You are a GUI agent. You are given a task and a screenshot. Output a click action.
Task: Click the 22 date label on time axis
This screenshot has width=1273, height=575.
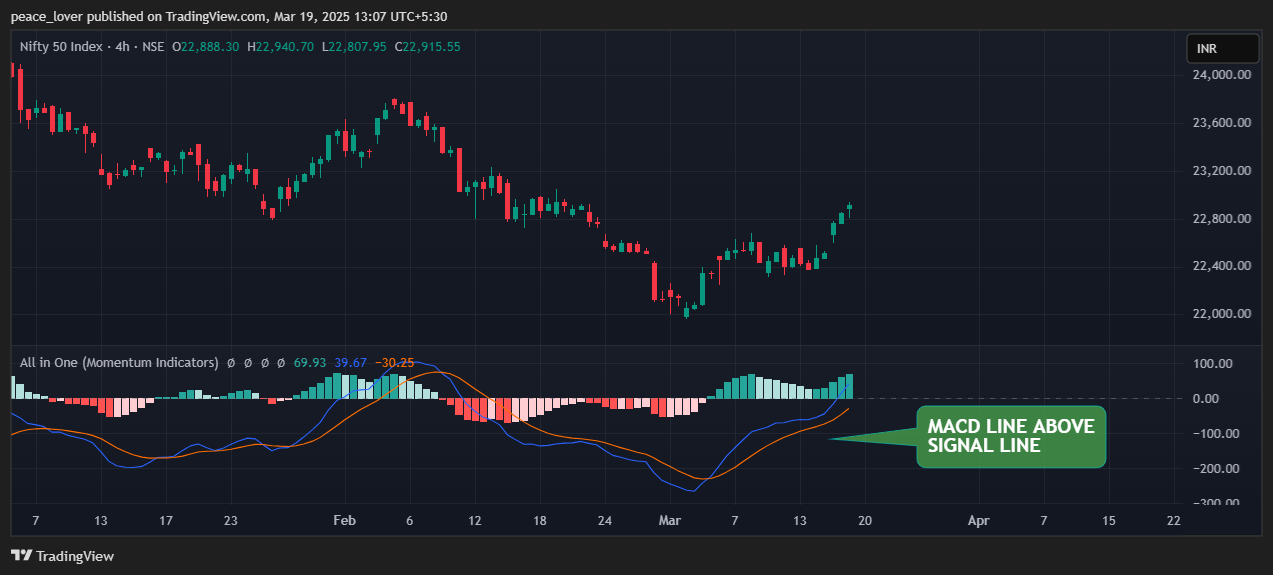click(1173, 521)
